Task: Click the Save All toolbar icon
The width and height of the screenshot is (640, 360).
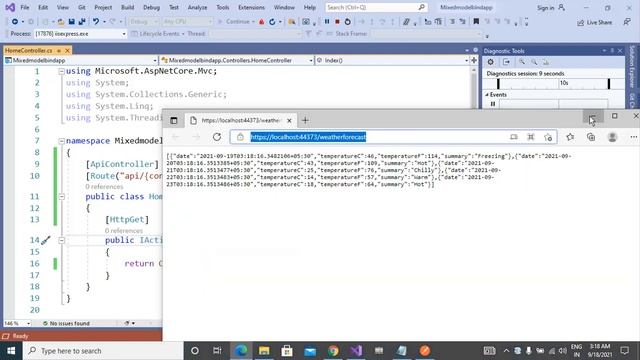Action: (82, 22)
